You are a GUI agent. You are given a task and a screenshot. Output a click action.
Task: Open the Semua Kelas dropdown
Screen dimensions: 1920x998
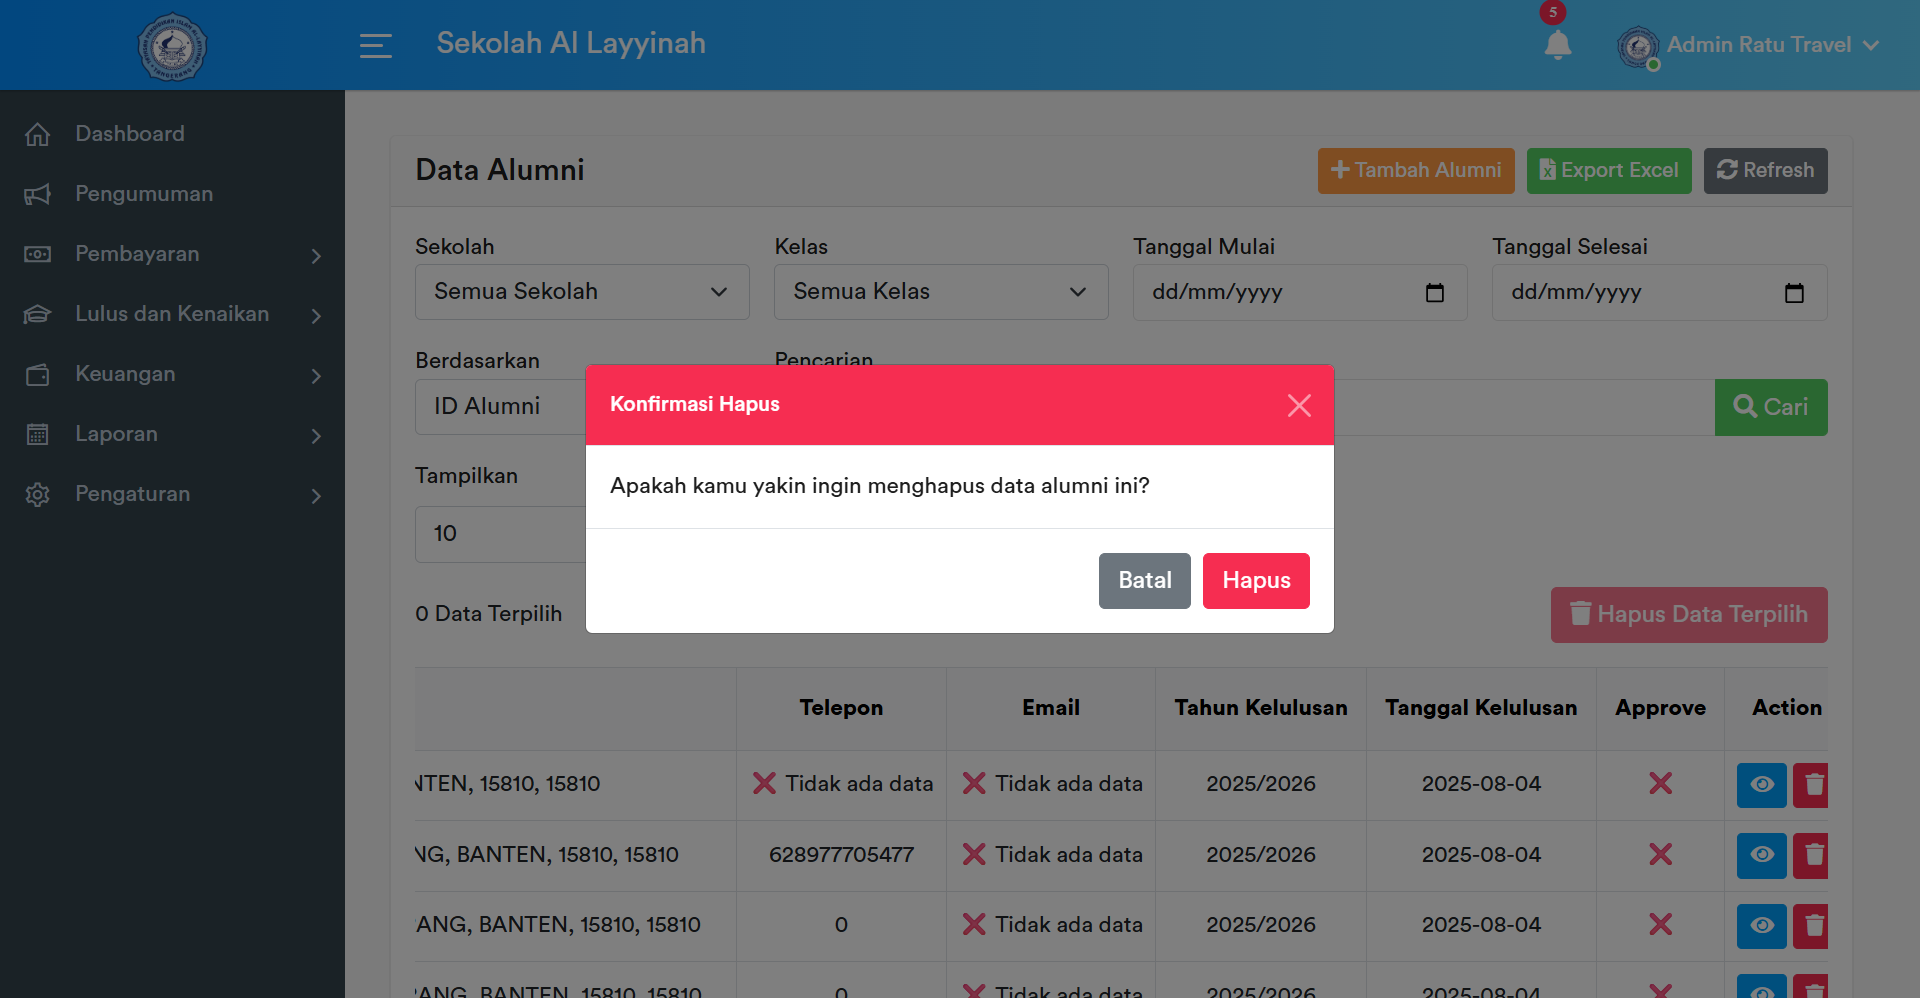940,291
